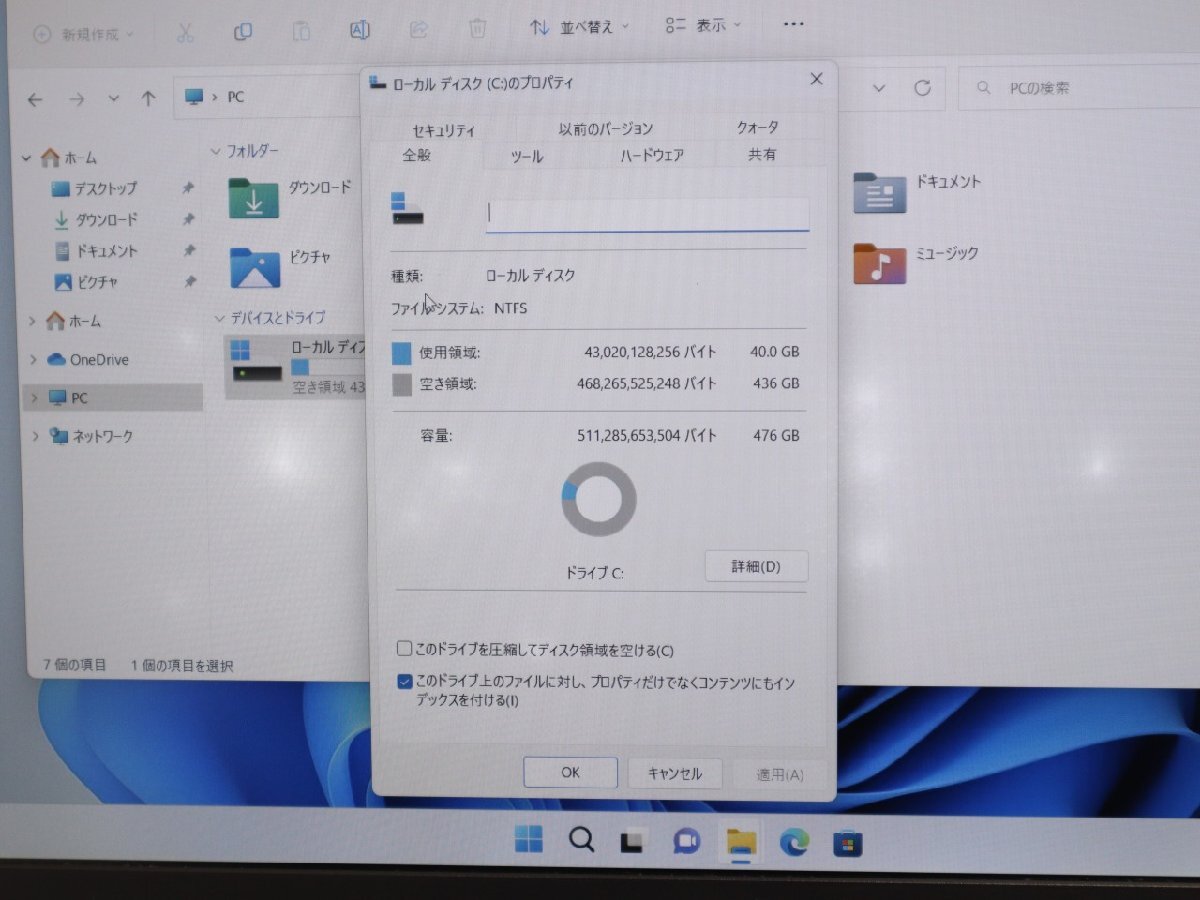This screenshot has width=1200, height=900.
Task: Select the Cut icon in the Explorer toolbar
Action: [185, 29]
